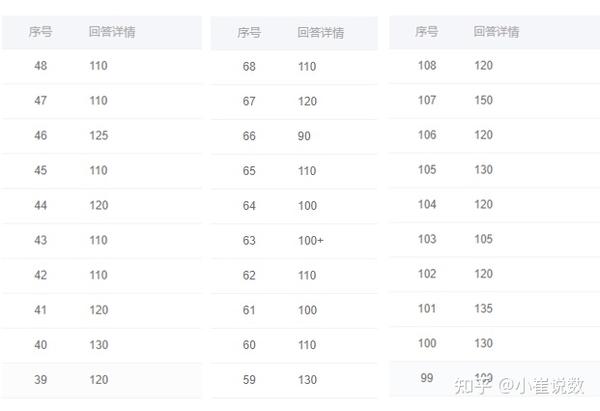Select the 125 answer in row 46

pos(98,136)
